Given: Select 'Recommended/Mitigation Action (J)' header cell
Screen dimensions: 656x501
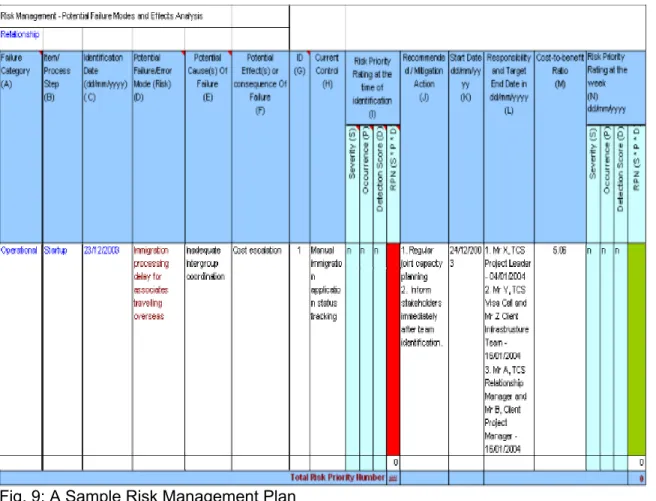Looking at the screenshot, I should pos(424,146).
